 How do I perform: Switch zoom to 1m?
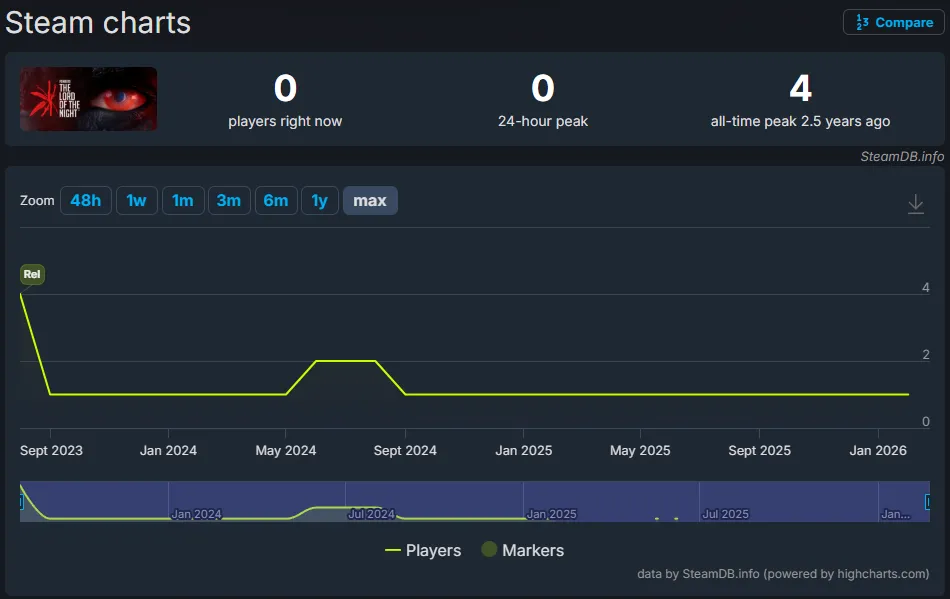tap(182, 201)
